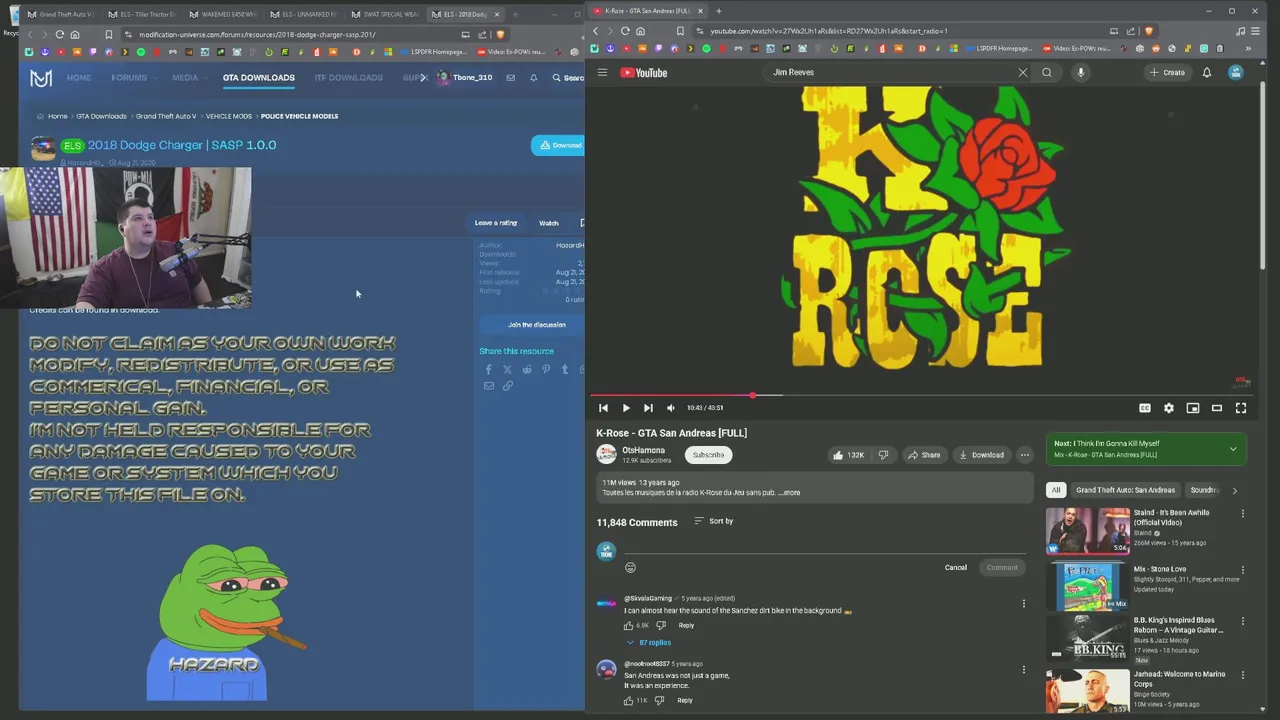1280x720 pixels.
Task: Mute the YouTube player volume
Action: (x=671, y=408)
